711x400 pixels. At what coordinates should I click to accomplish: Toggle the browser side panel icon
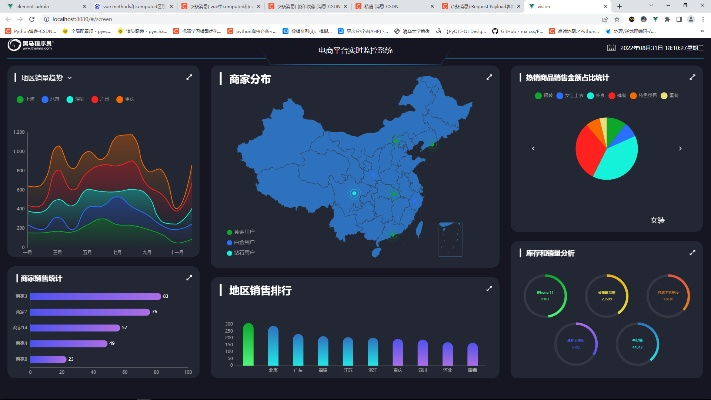pos(679,20)
